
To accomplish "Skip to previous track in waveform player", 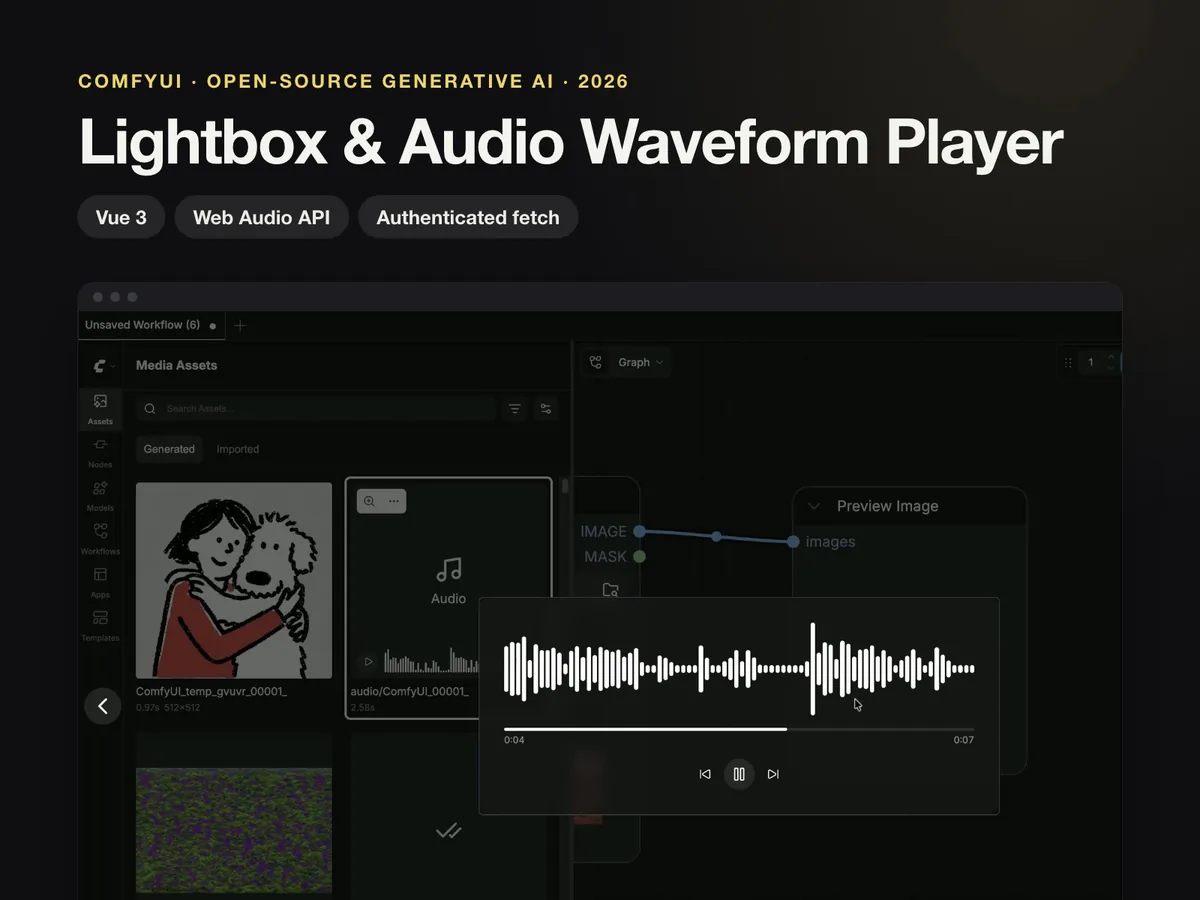I will pos(705,774).
